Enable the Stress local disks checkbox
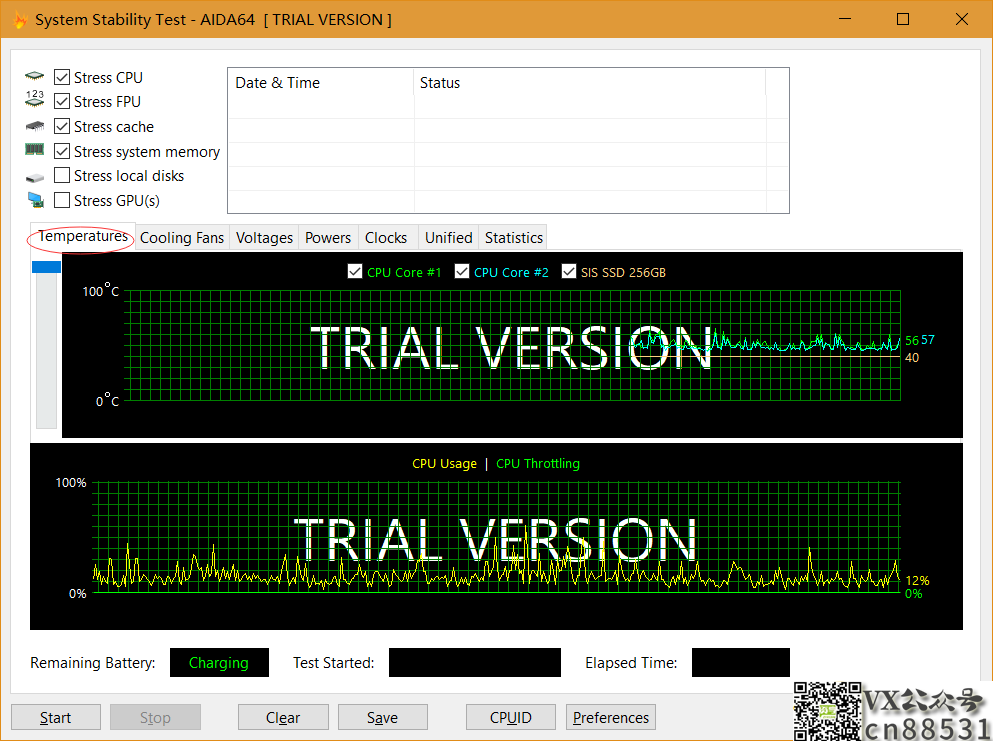The width and height of the screenshot is (993, 741). pos(61,175)
